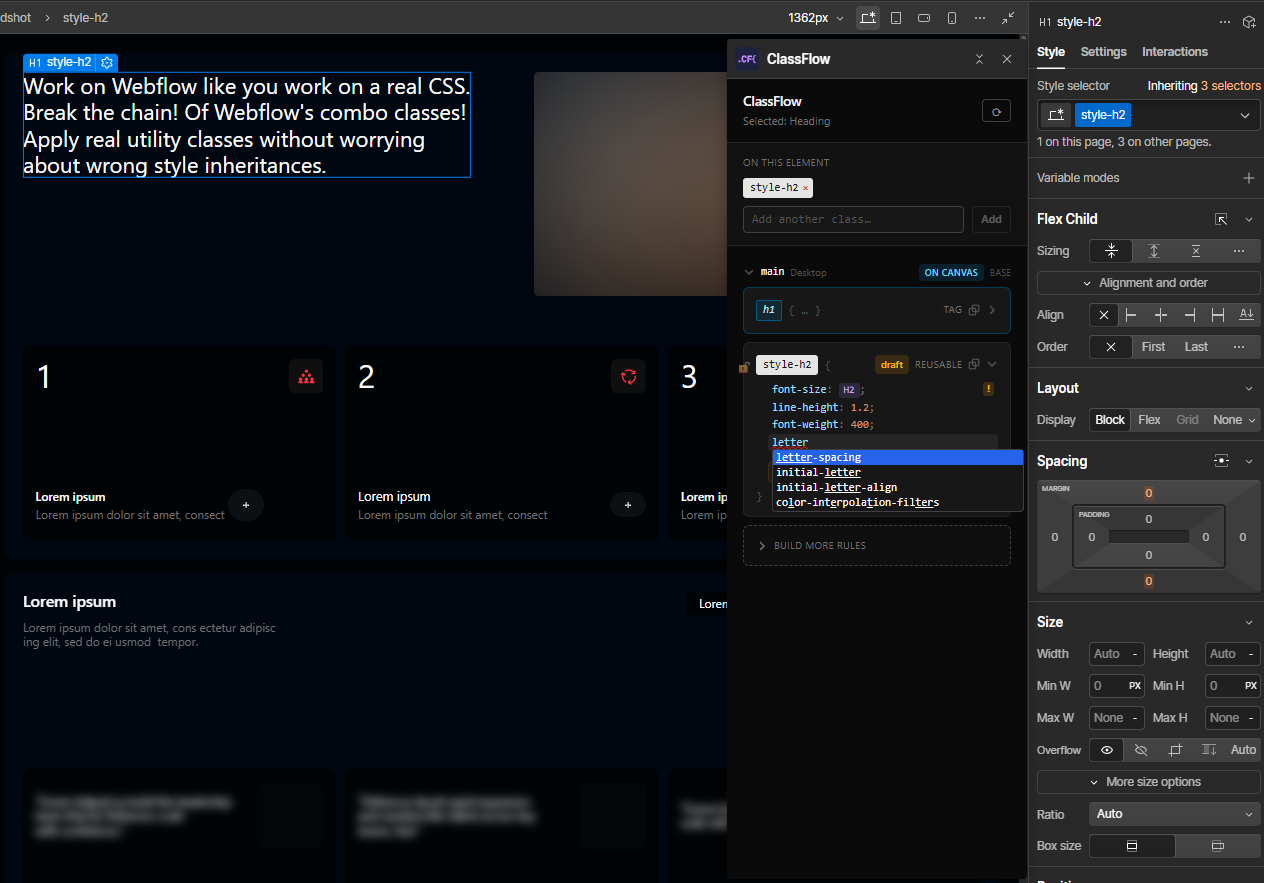Click the ON CANVAS badge
The width and height of the screenshot is (1264, 883).
pyautogui.click(x=951, y=272)
